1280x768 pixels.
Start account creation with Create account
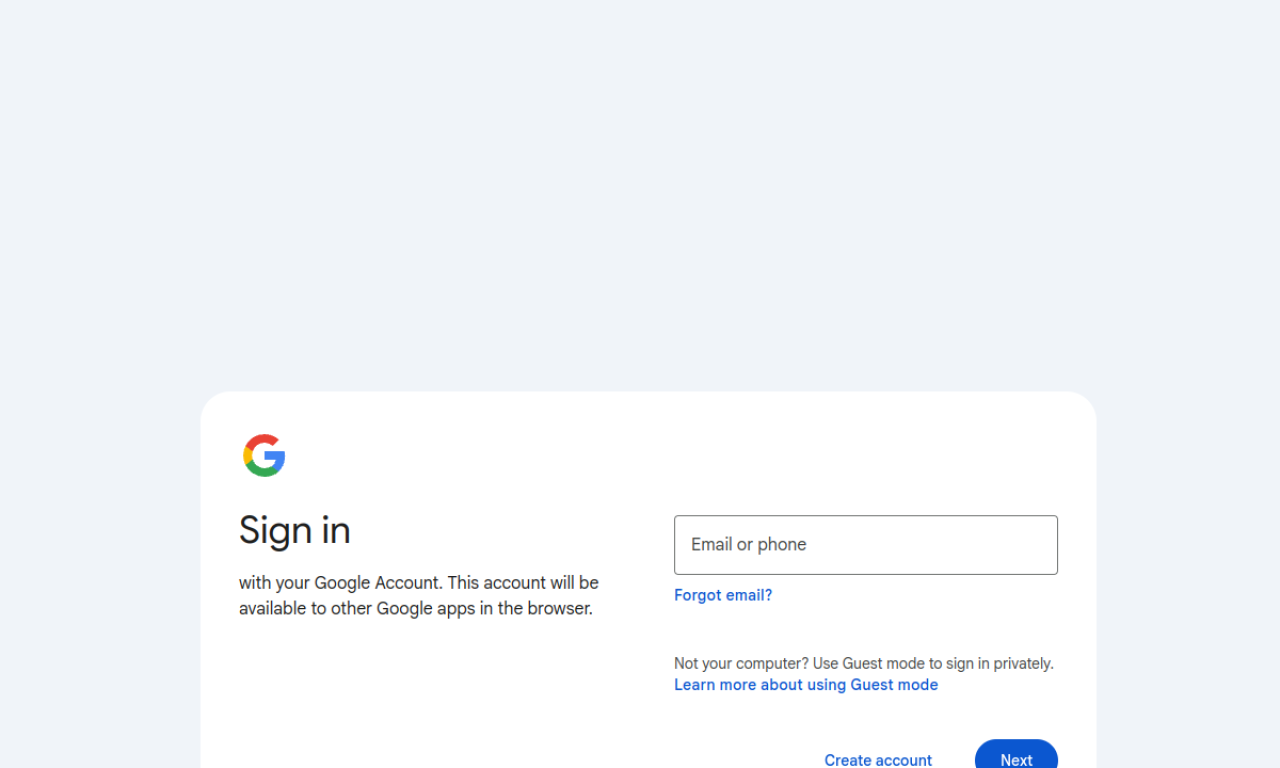(877, 760)
